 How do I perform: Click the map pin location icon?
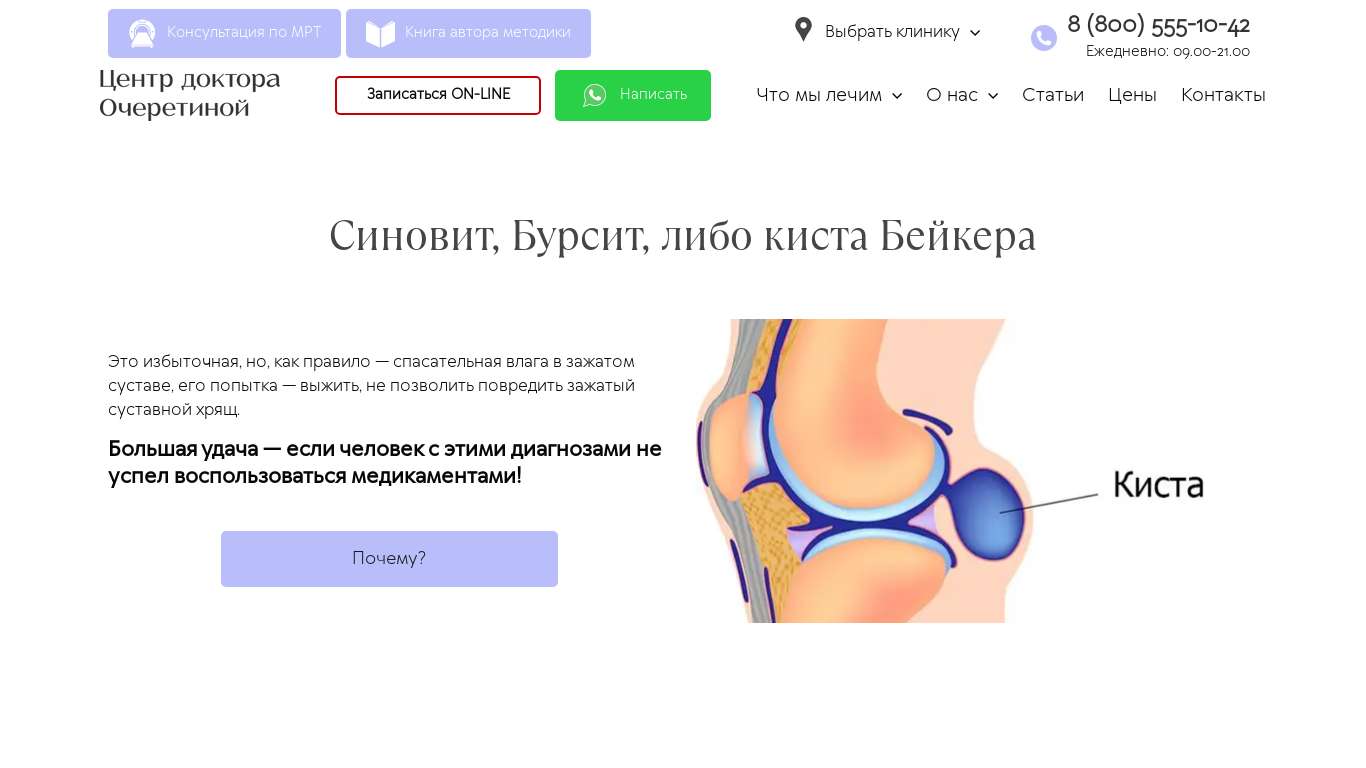point(803,30)
